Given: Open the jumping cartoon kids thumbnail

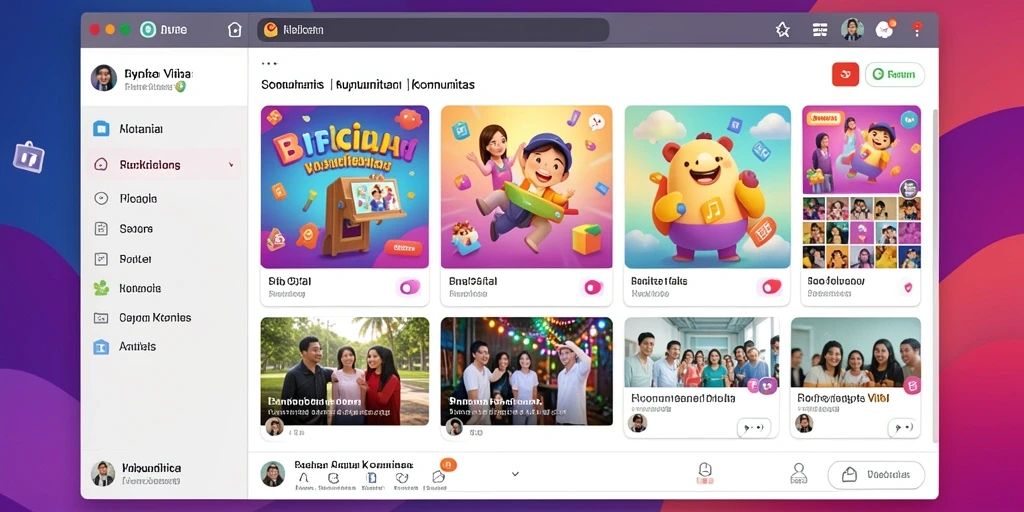Looking at the screenshot, I should 526,187.
